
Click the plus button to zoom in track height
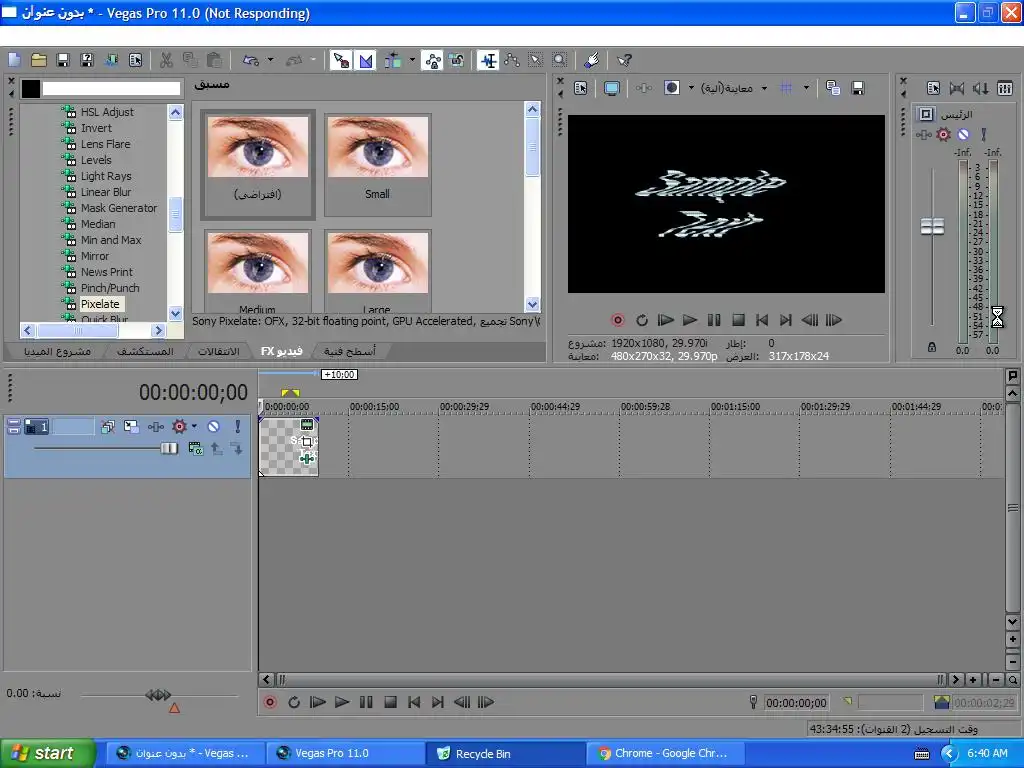(x=1012, y=639)
